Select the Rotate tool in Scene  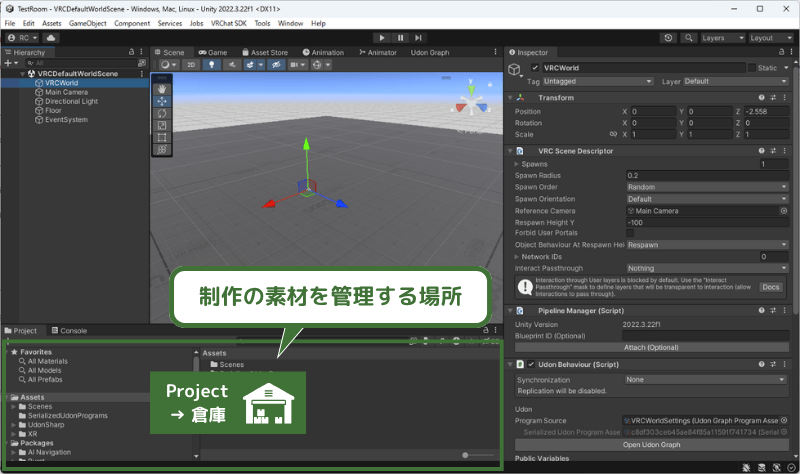click(162, 113)
